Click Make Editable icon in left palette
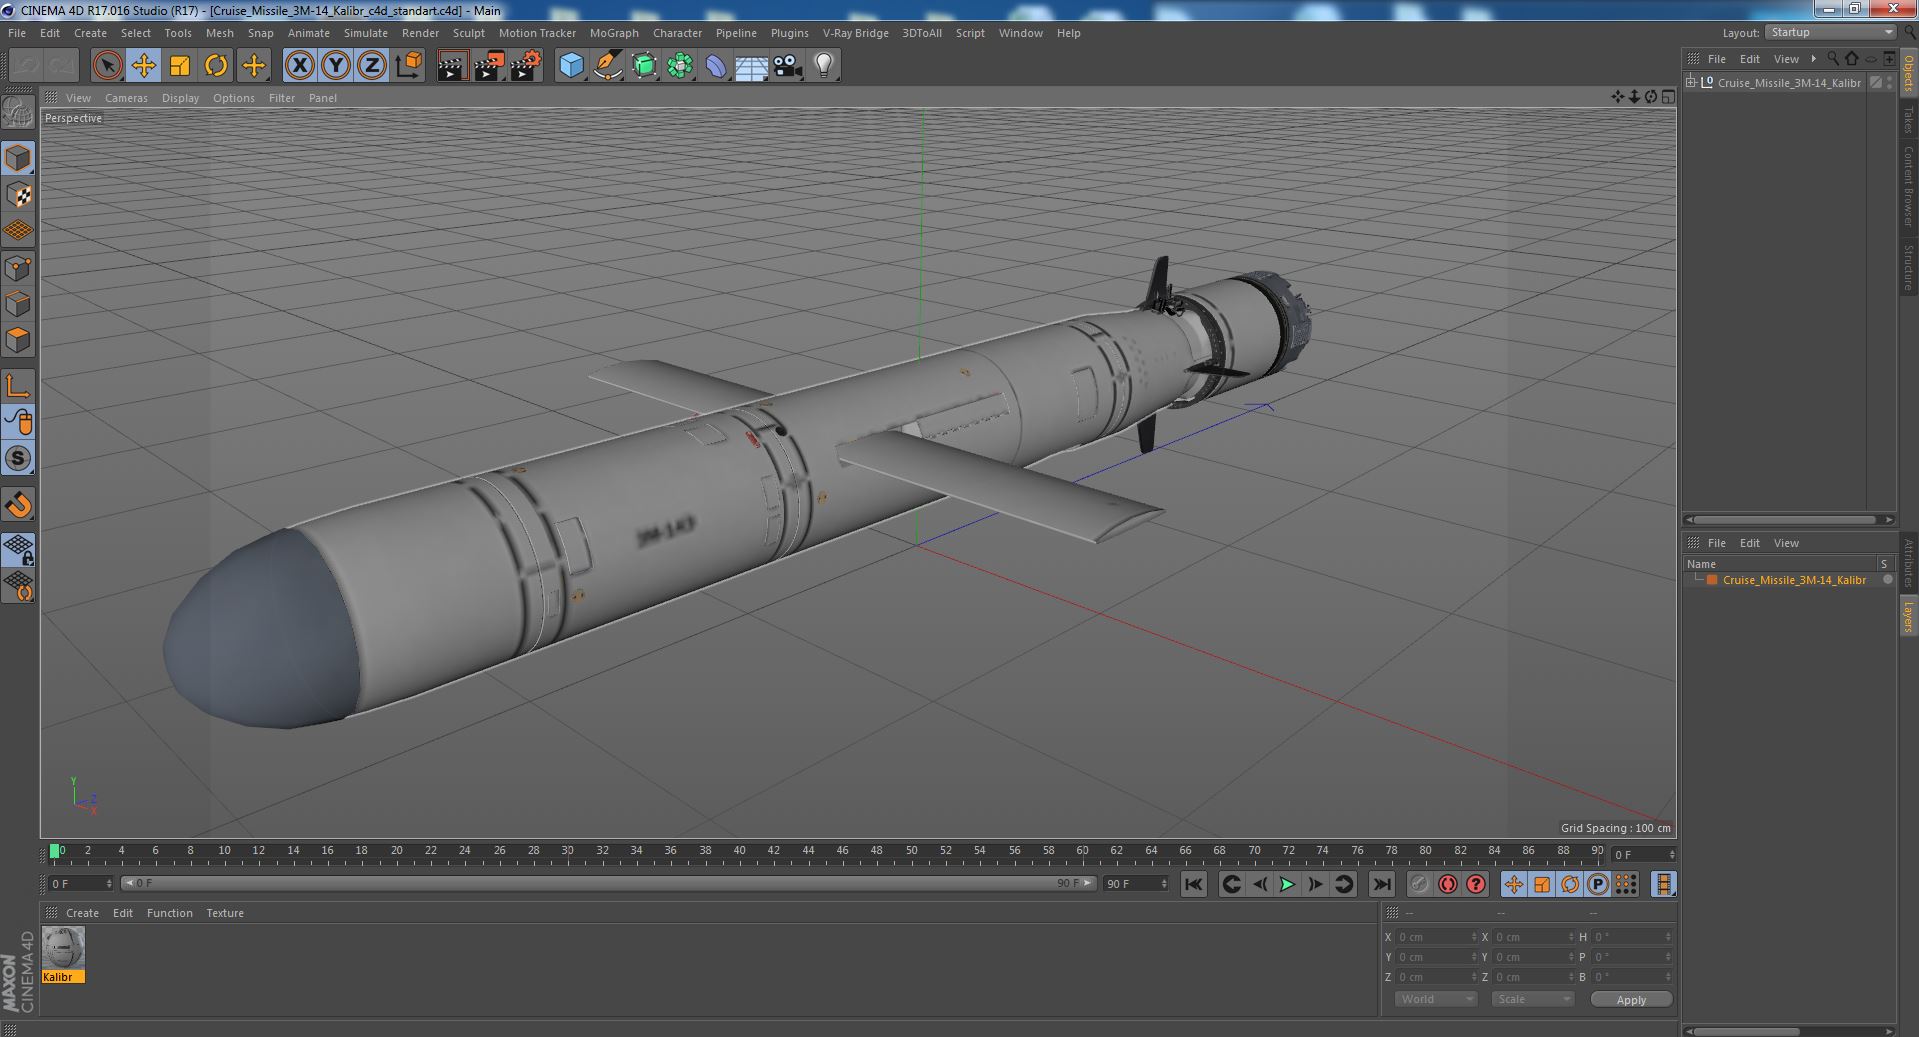 click(18, 112)
